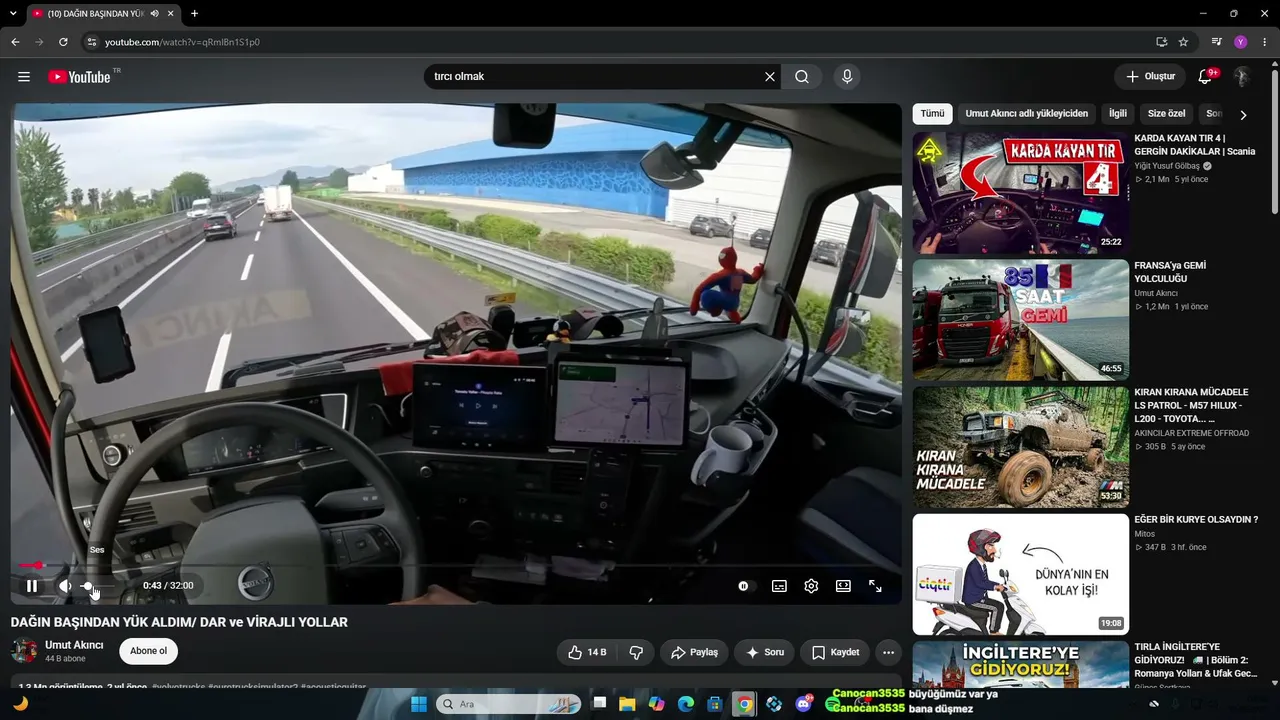Clear the search box text
The width and height of the screenshot is (1280, 720).
[770, 77]
